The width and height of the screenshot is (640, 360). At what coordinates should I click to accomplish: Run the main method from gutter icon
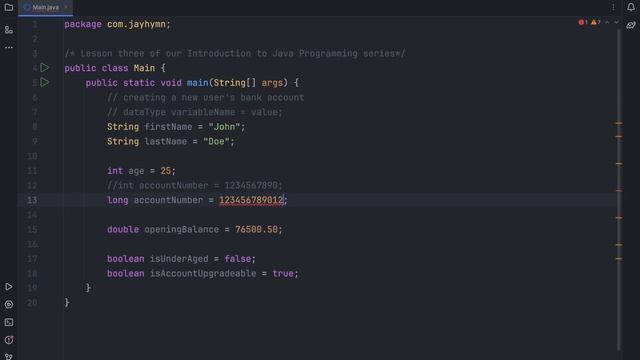pos(44,82)
